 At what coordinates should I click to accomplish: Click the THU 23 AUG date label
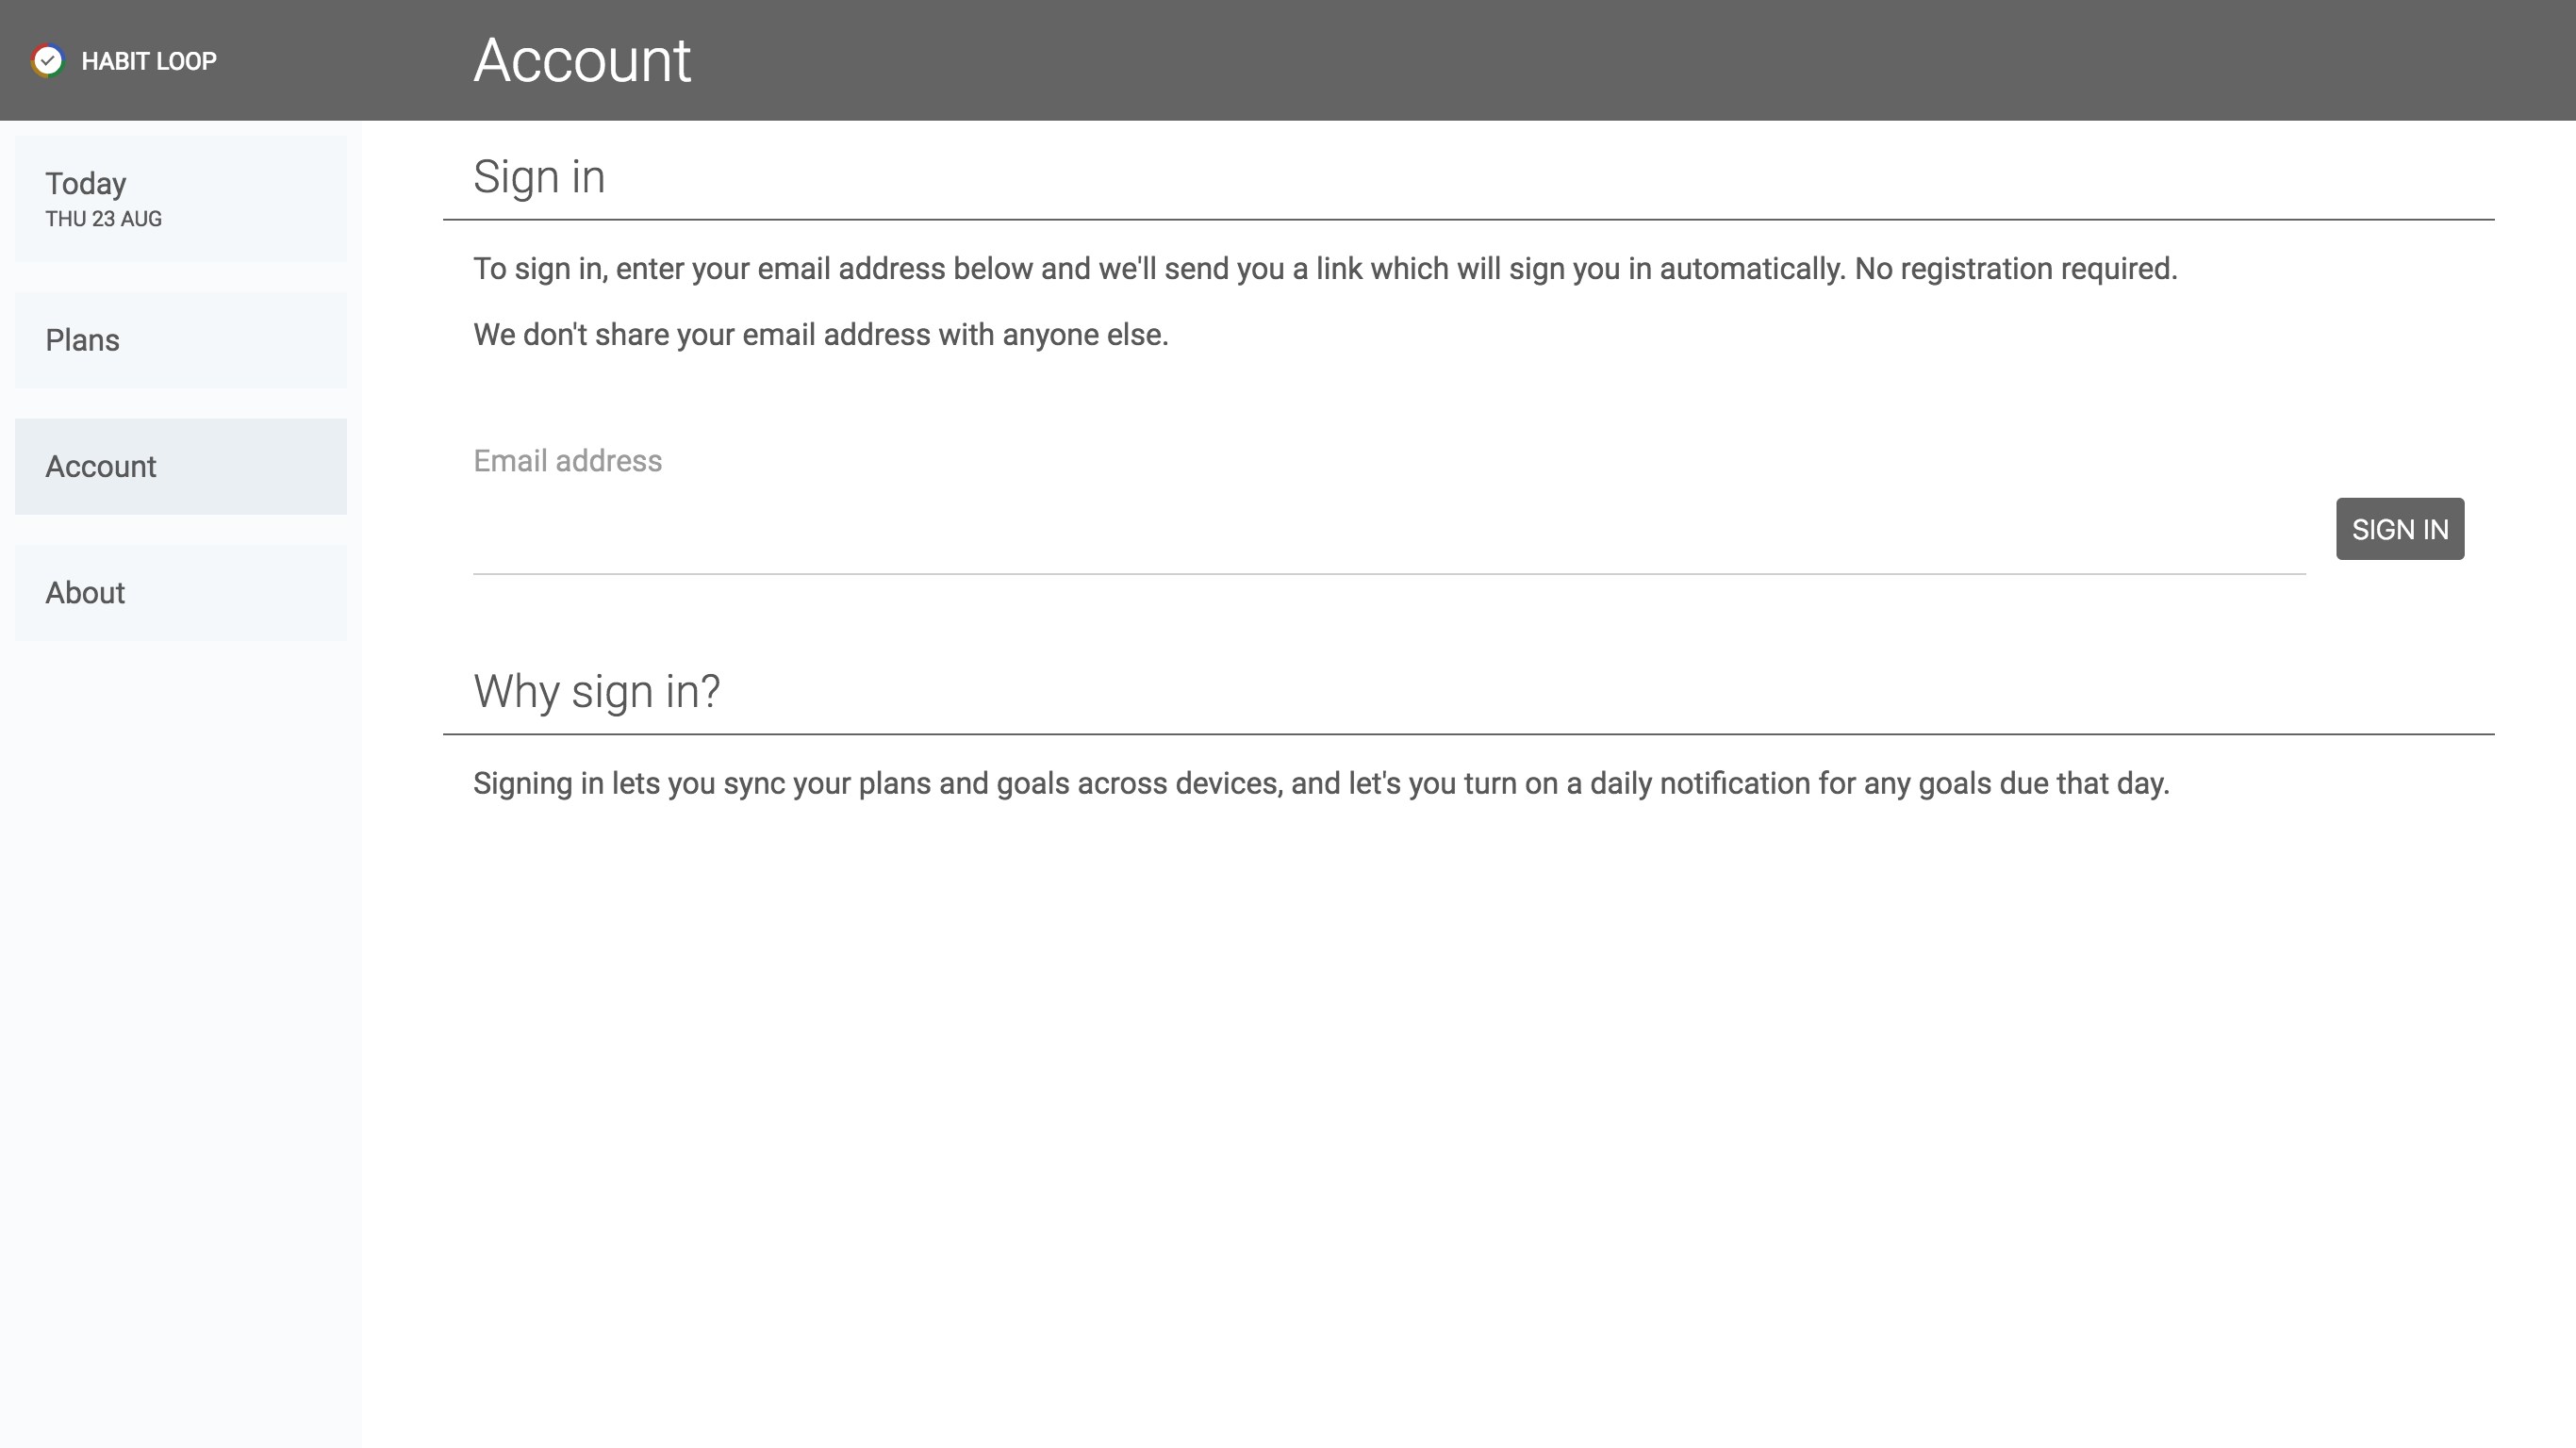pos(103,219)
